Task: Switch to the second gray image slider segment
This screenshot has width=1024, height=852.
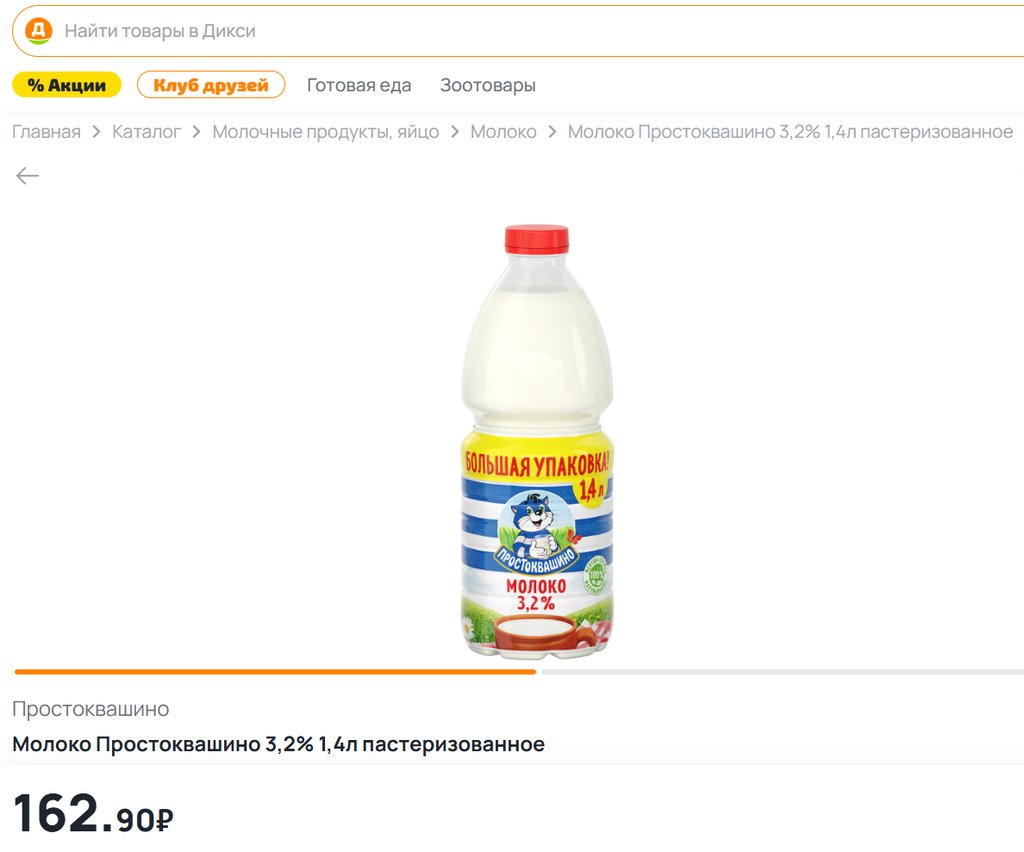Action: (782, 672)
